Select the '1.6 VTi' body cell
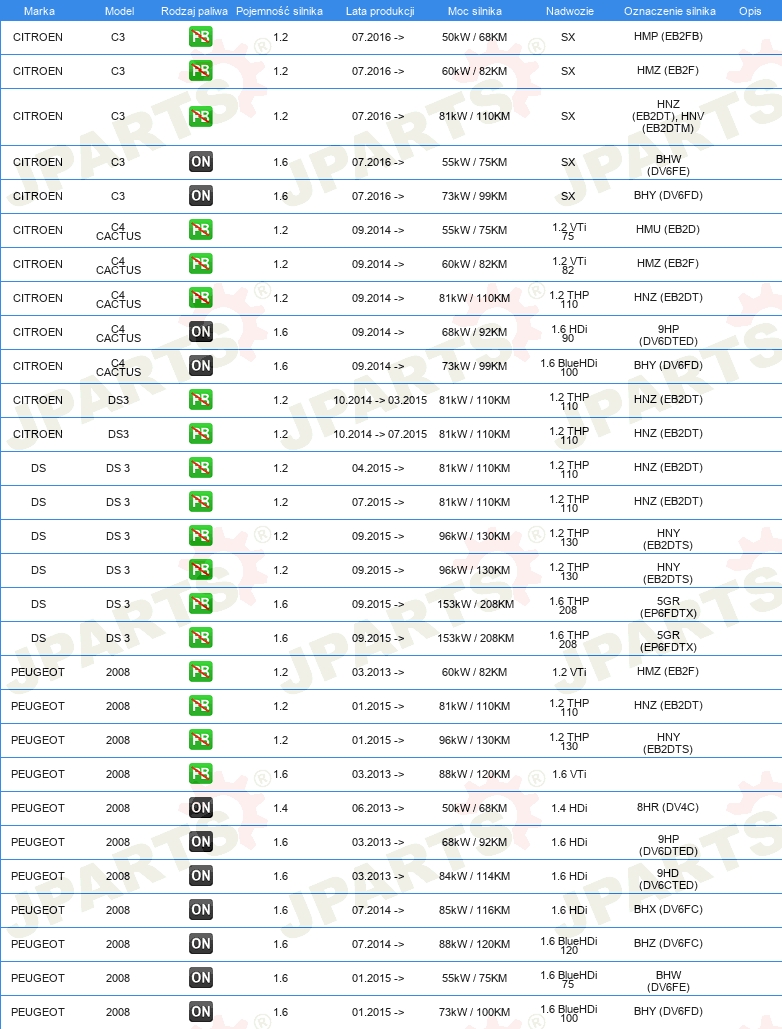The image size is (782, 1029). 569,774
